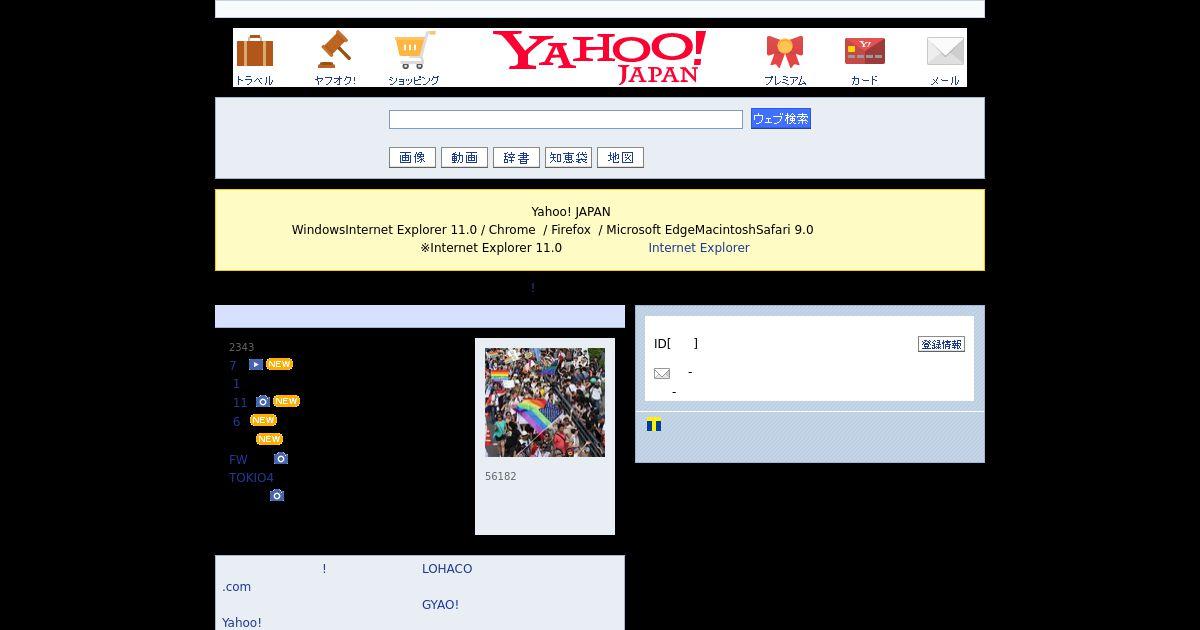
Task: Click the video icon beside headline 7
Action: pyautogui.click(x=256, y=365)
